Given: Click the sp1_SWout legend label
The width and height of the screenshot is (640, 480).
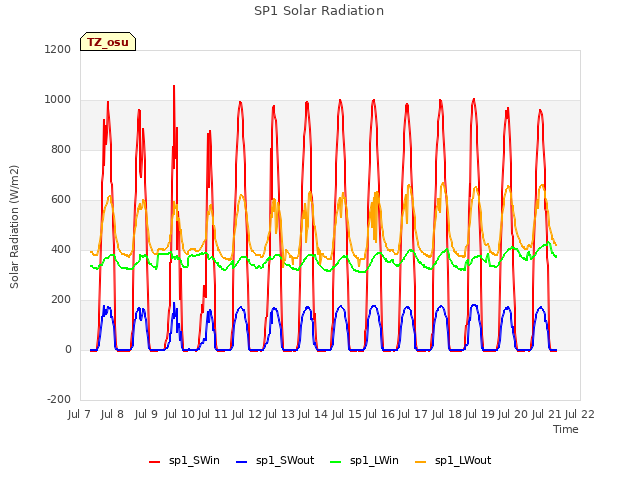Looking at the screenshot, I should pos(285,460).
